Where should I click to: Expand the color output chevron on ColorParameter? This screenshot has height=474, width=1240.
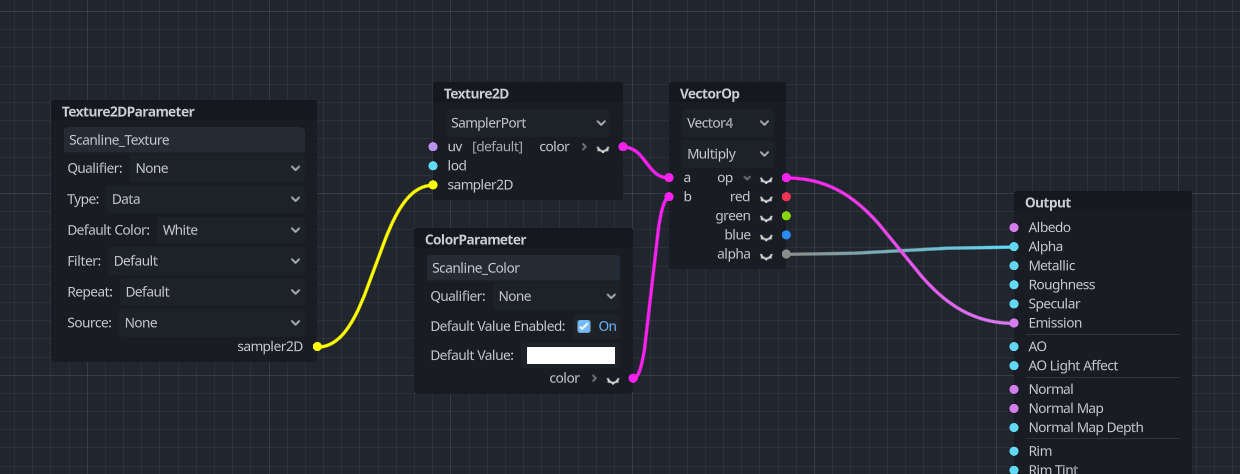(612, 379)
